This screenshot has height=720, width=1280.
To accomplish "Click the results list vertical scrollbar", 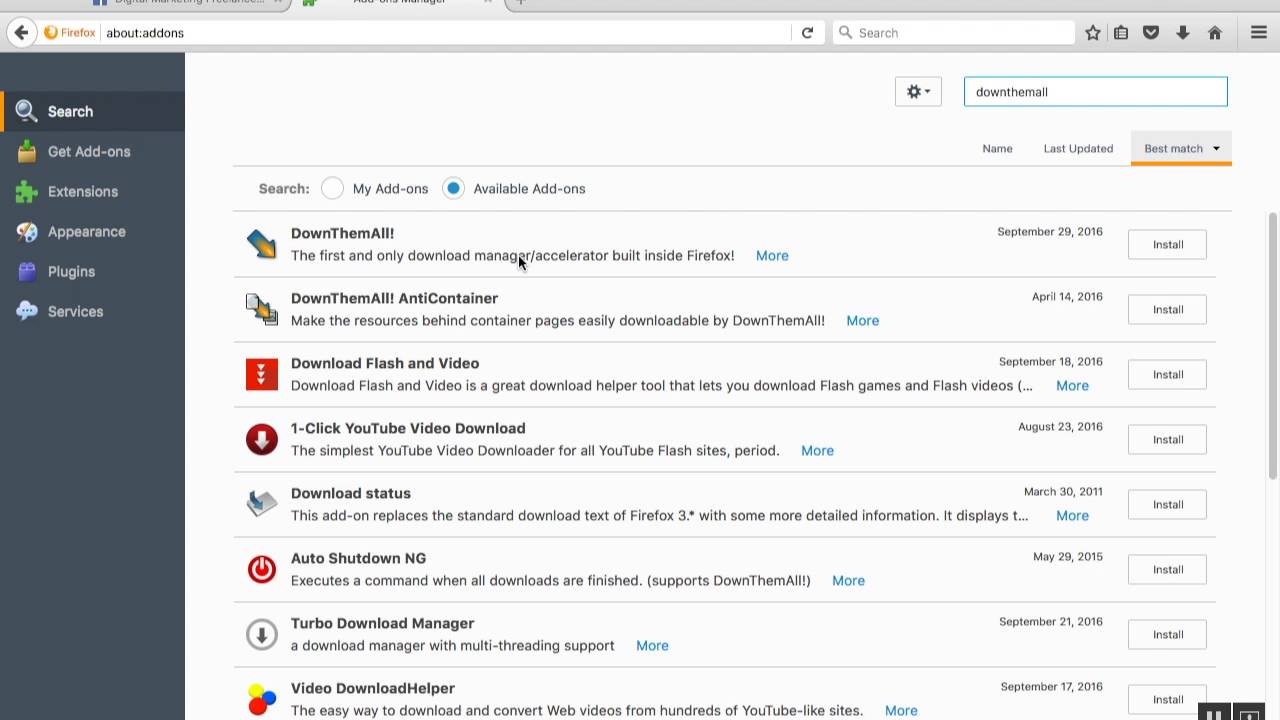I will click(x=1272, y=346).
